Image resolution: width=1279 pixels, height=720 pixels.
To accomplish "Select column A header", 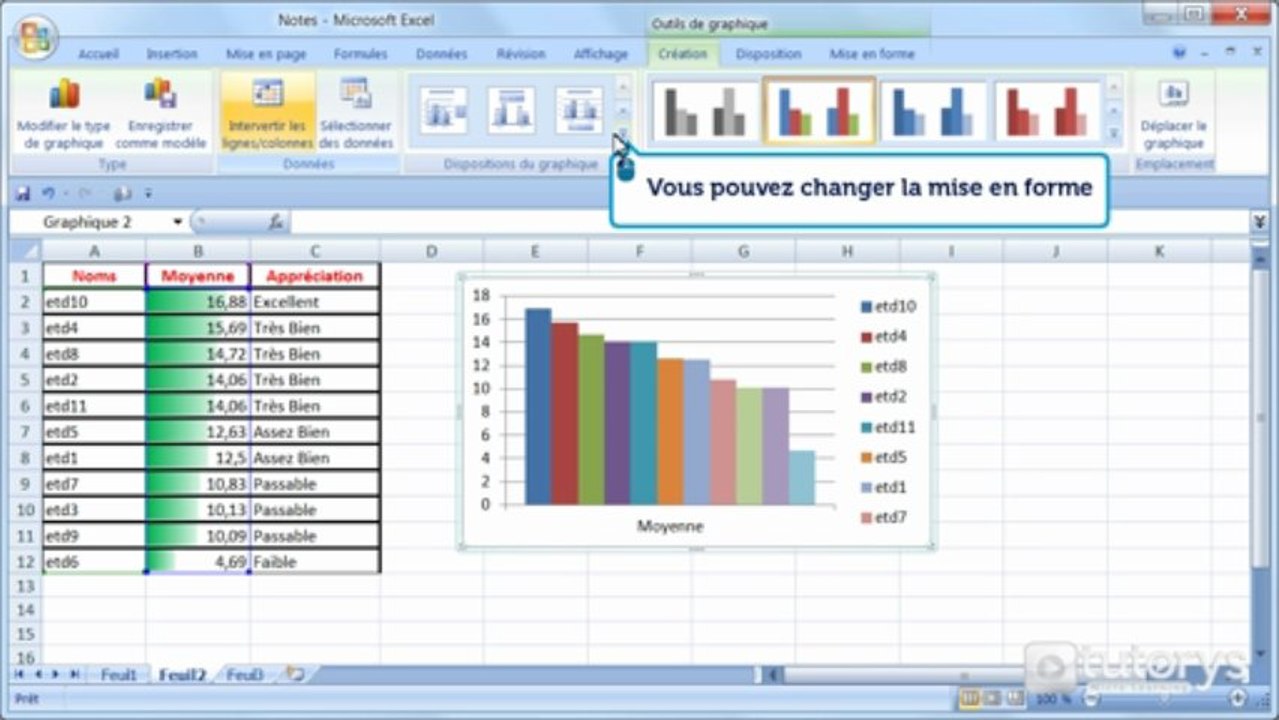I will 94,251.
